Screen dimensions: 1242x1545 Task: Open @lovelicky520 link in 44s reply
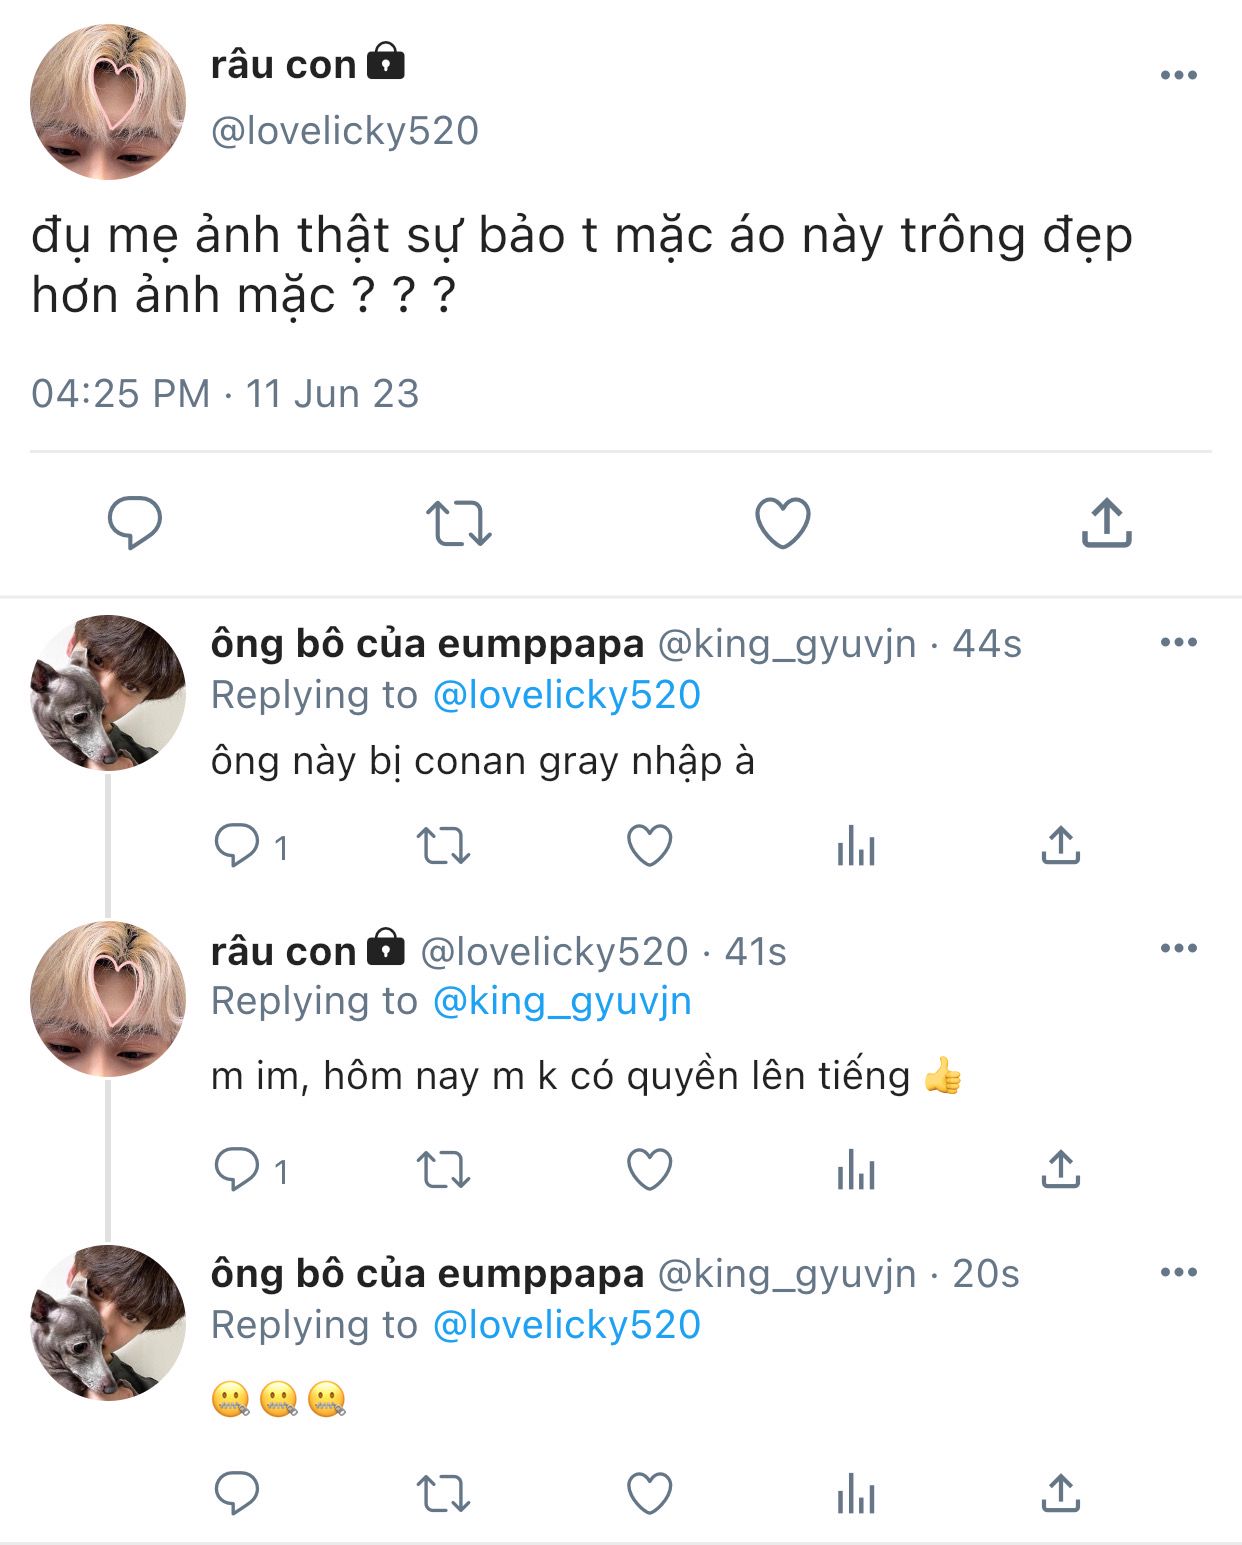coord(566,695)
